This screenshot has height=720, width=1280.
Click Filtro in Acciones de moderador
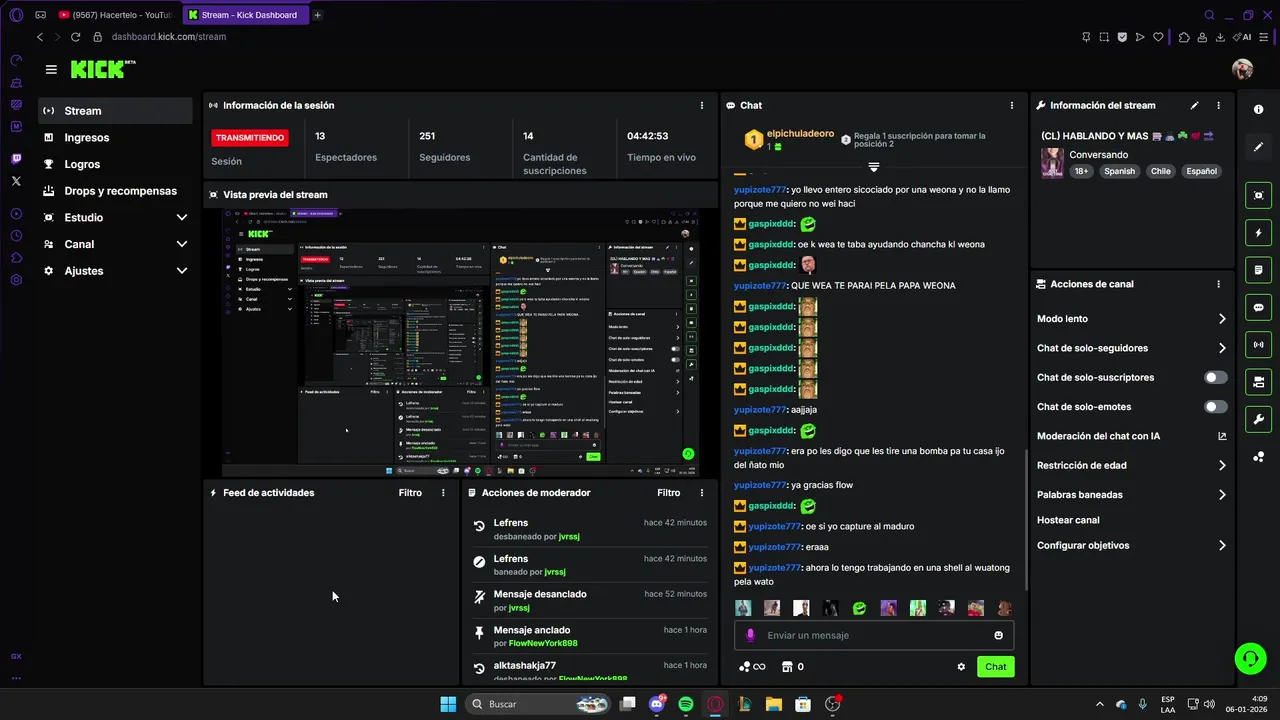click(x=669, y=493)
